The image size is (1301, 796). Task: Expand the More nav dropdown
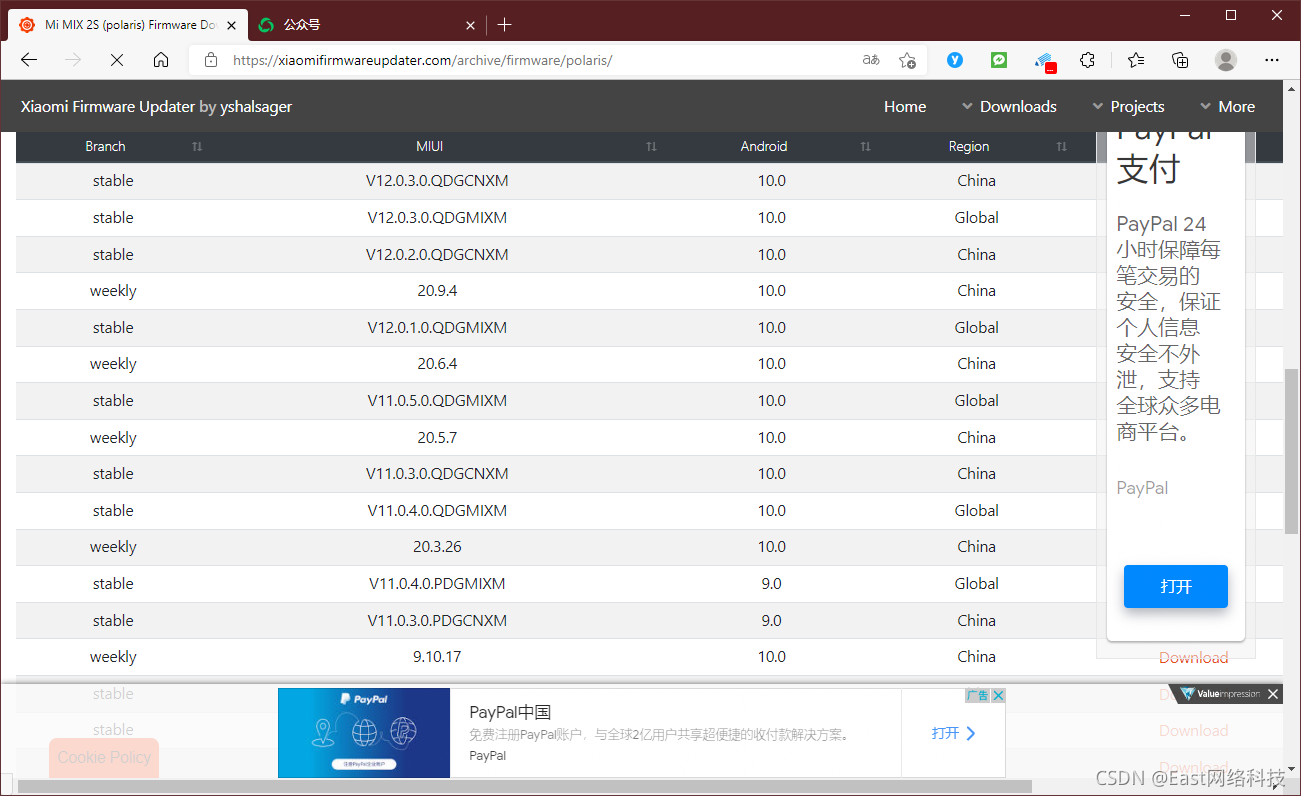[x=1227, y=106]
